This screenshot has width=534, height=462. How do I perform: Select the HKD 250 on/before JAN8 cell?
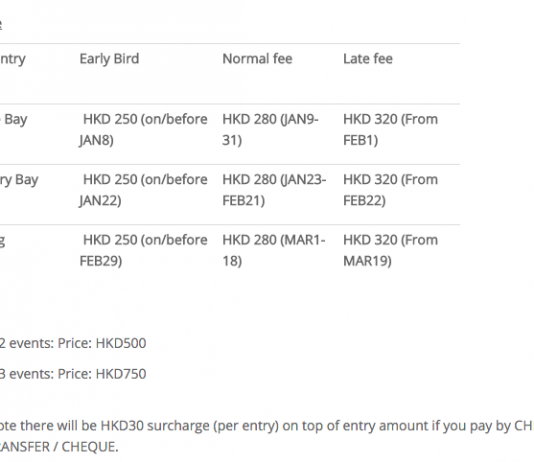[x=143, y=130]
